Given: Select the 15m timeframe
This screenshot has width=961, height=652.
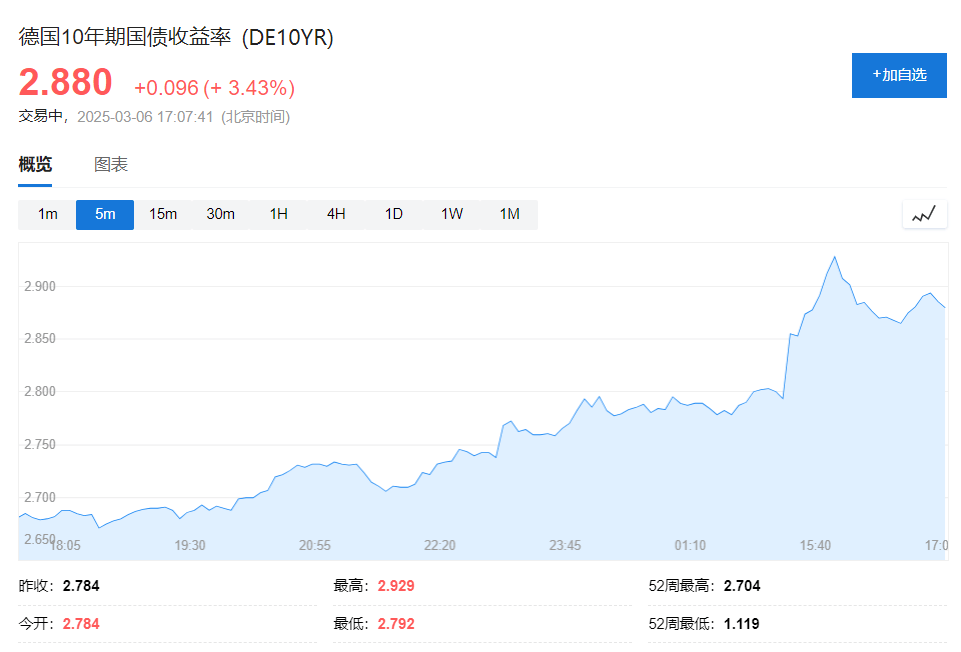Looking at the screenshot, I should [x=162, y=213].
